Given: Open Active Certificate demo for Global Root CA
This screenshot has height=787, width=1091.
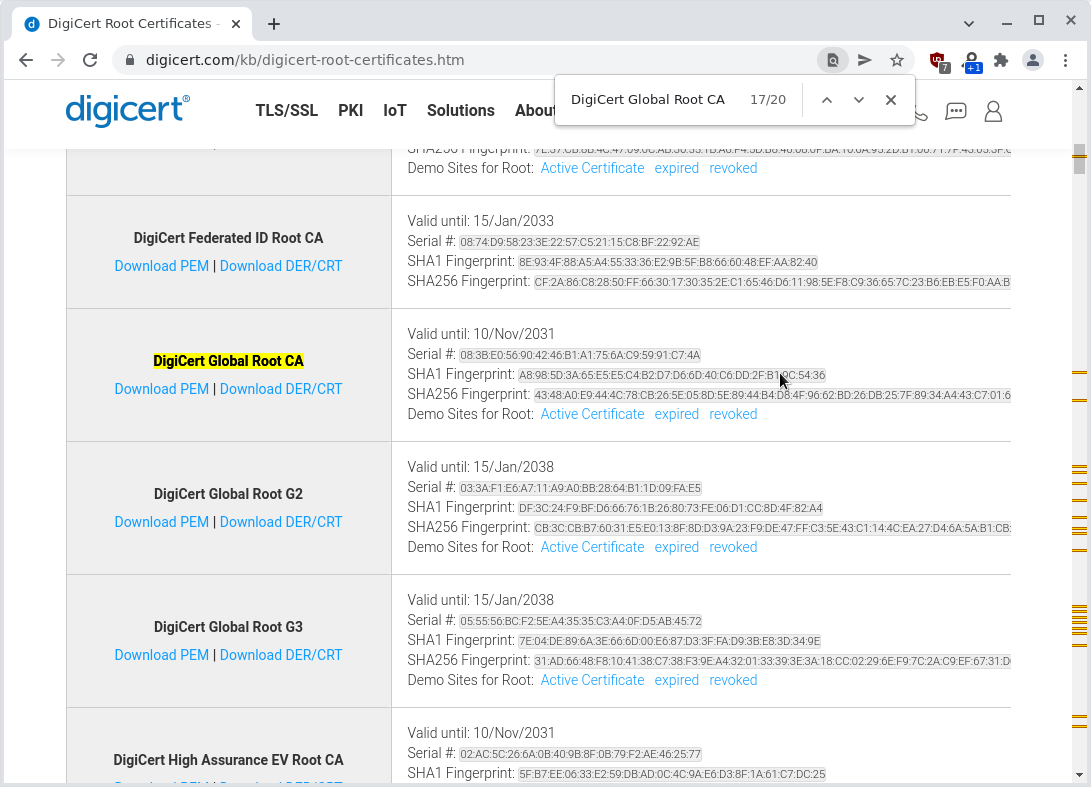Looking at the screenshot, I should (x=592, y=414).
